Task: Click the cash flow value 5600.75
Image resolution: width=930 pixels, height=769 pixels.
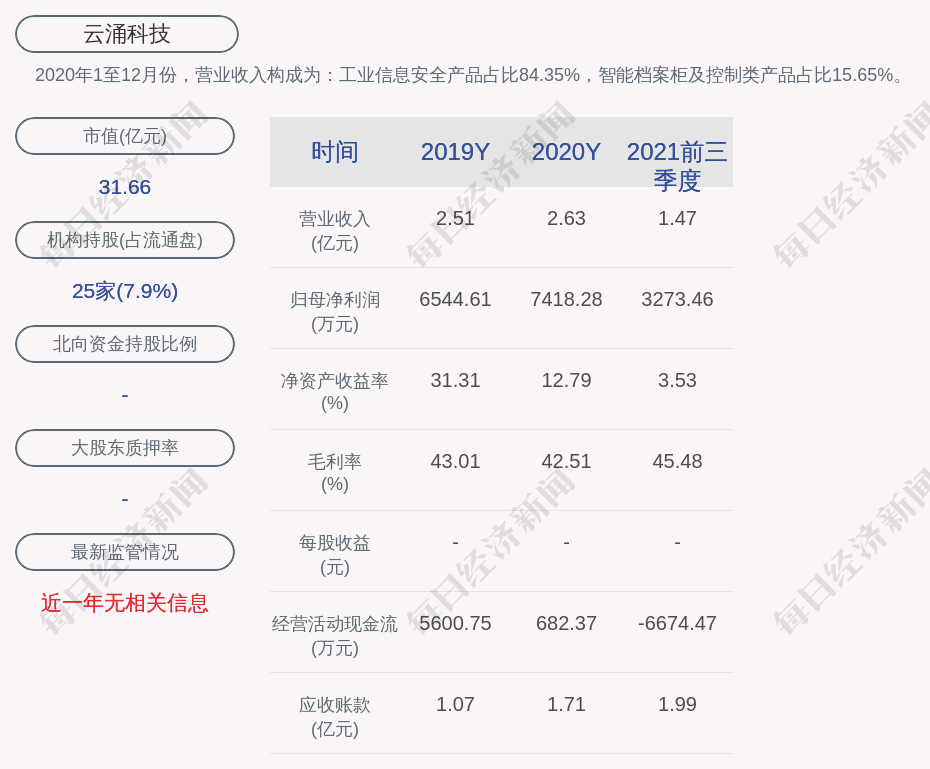Action: click(456, 623)
